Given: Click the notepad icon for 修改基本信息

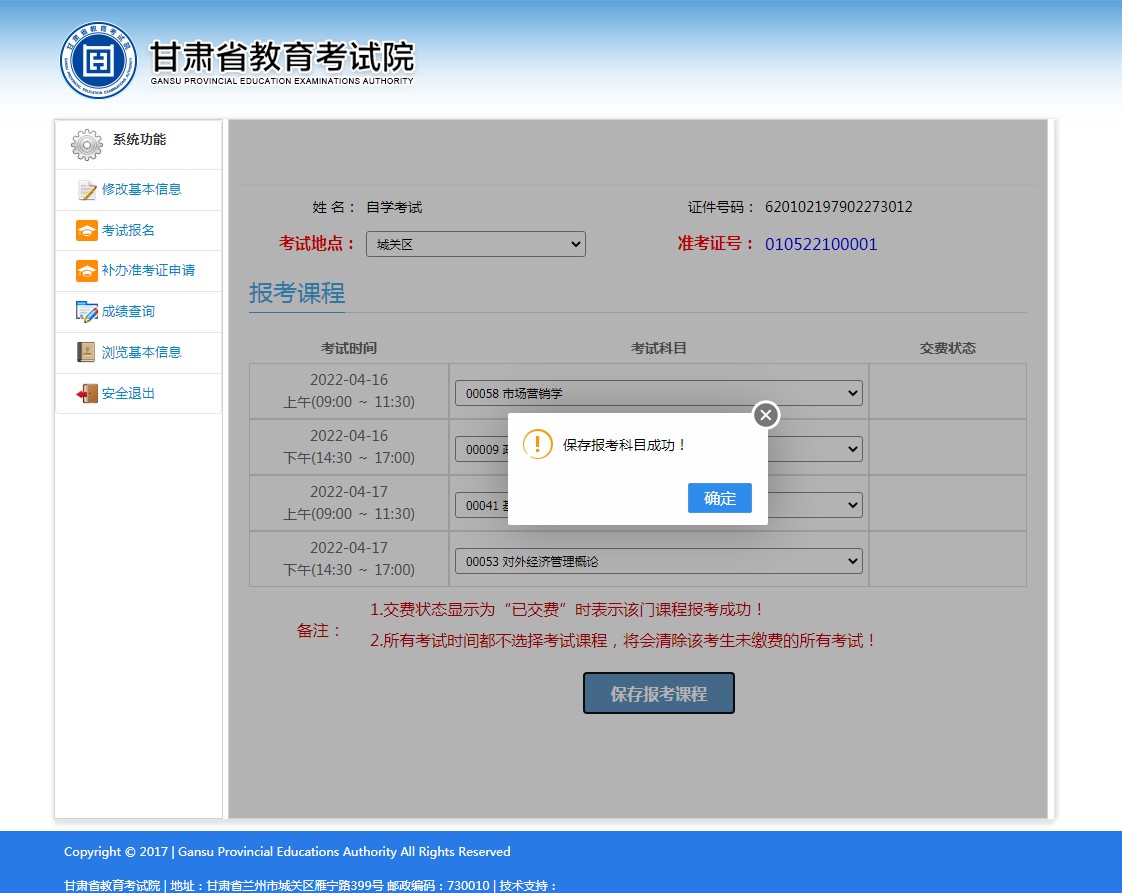Looking at the screenshot, I should point(87,190).
